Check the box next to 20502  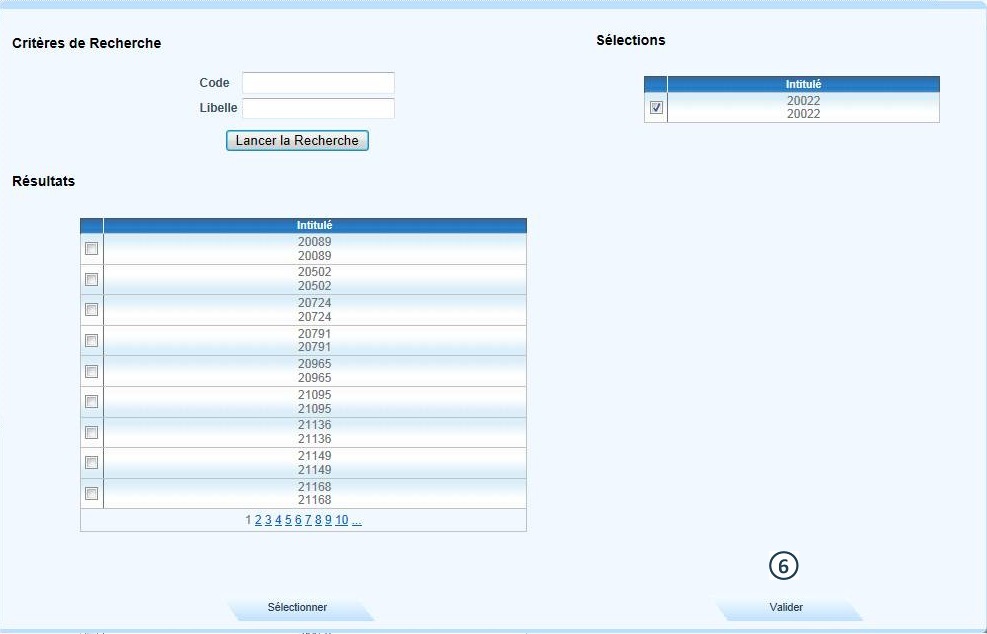click(92, 279)
